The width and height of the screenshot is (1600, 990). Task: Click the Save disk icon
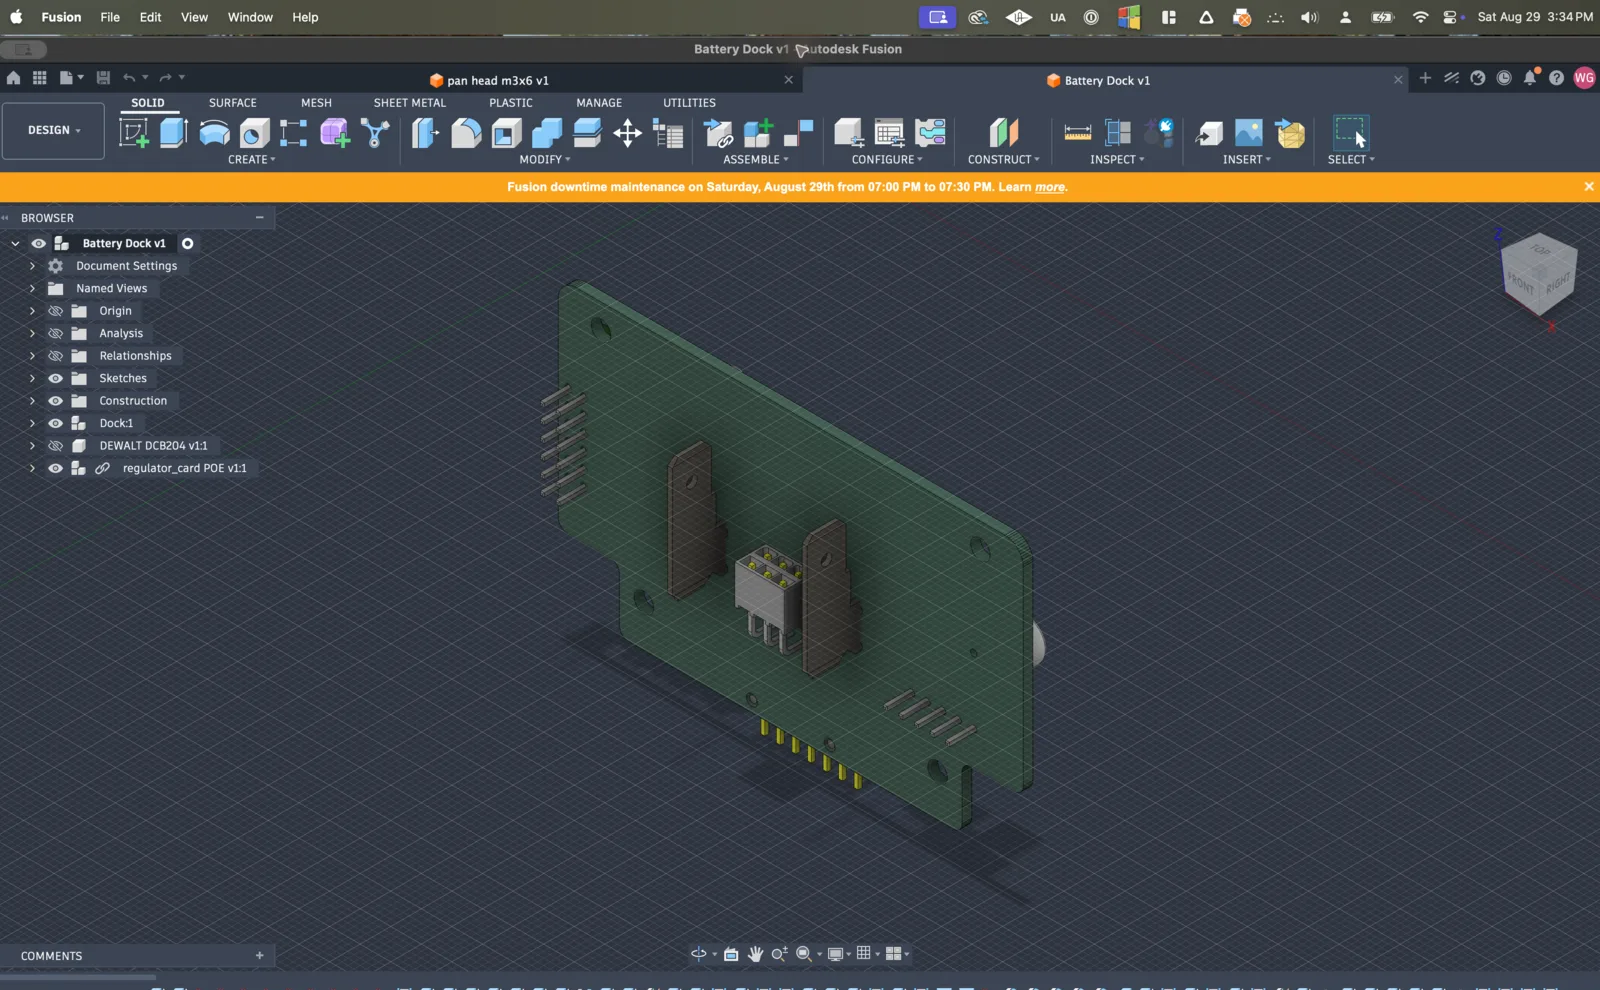point(103,77)
